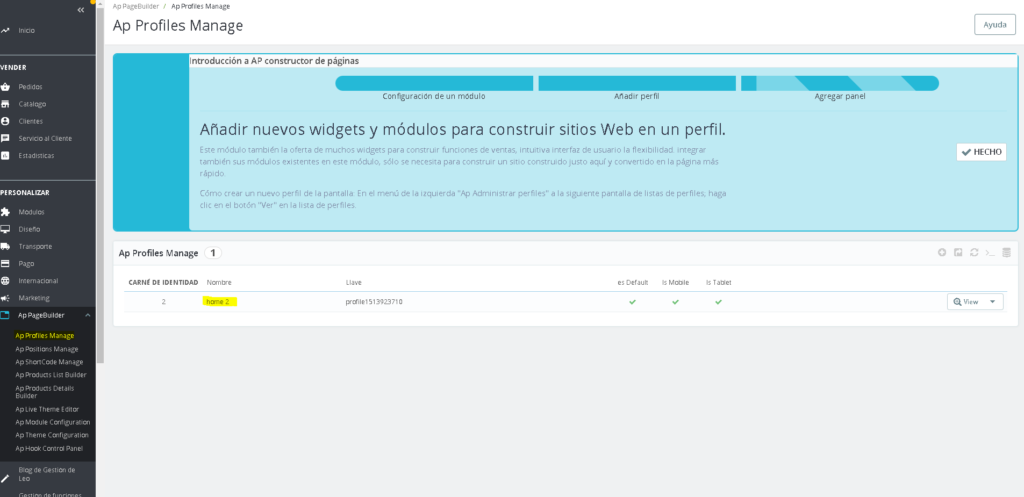Open Ap Products Details Builder

coord(45,392)
